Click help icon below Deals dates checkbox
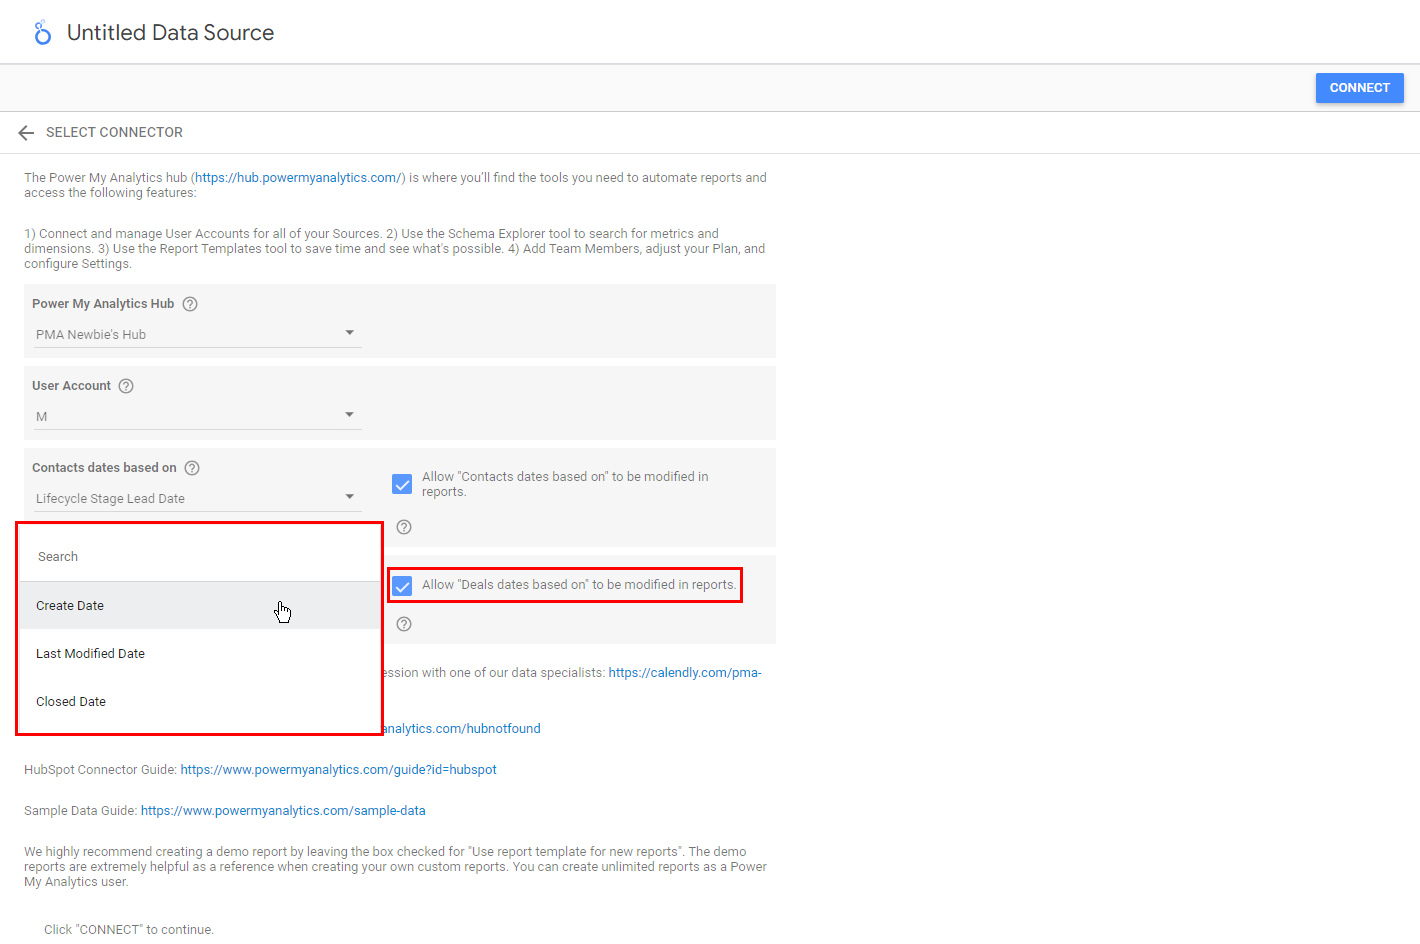The height and width of the screenshot is (944, 1420). [x=404, y=624]
